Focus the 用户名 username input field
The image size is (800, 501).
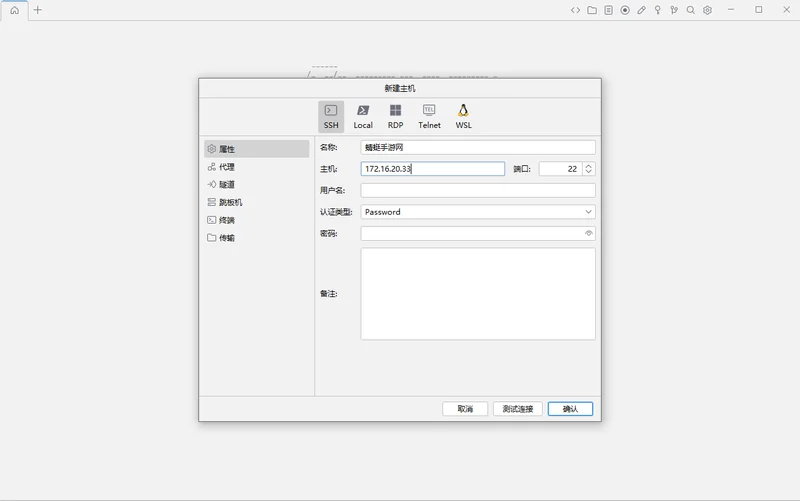click(478, 190)
